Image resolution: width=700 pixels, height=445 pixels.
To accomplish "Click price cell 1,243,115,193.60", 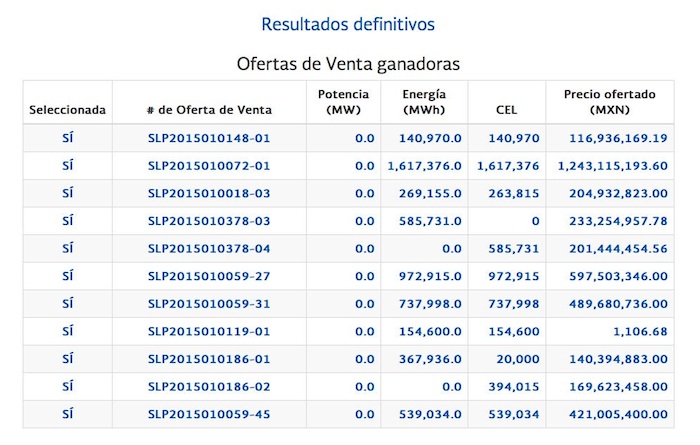I will (612, 166).
